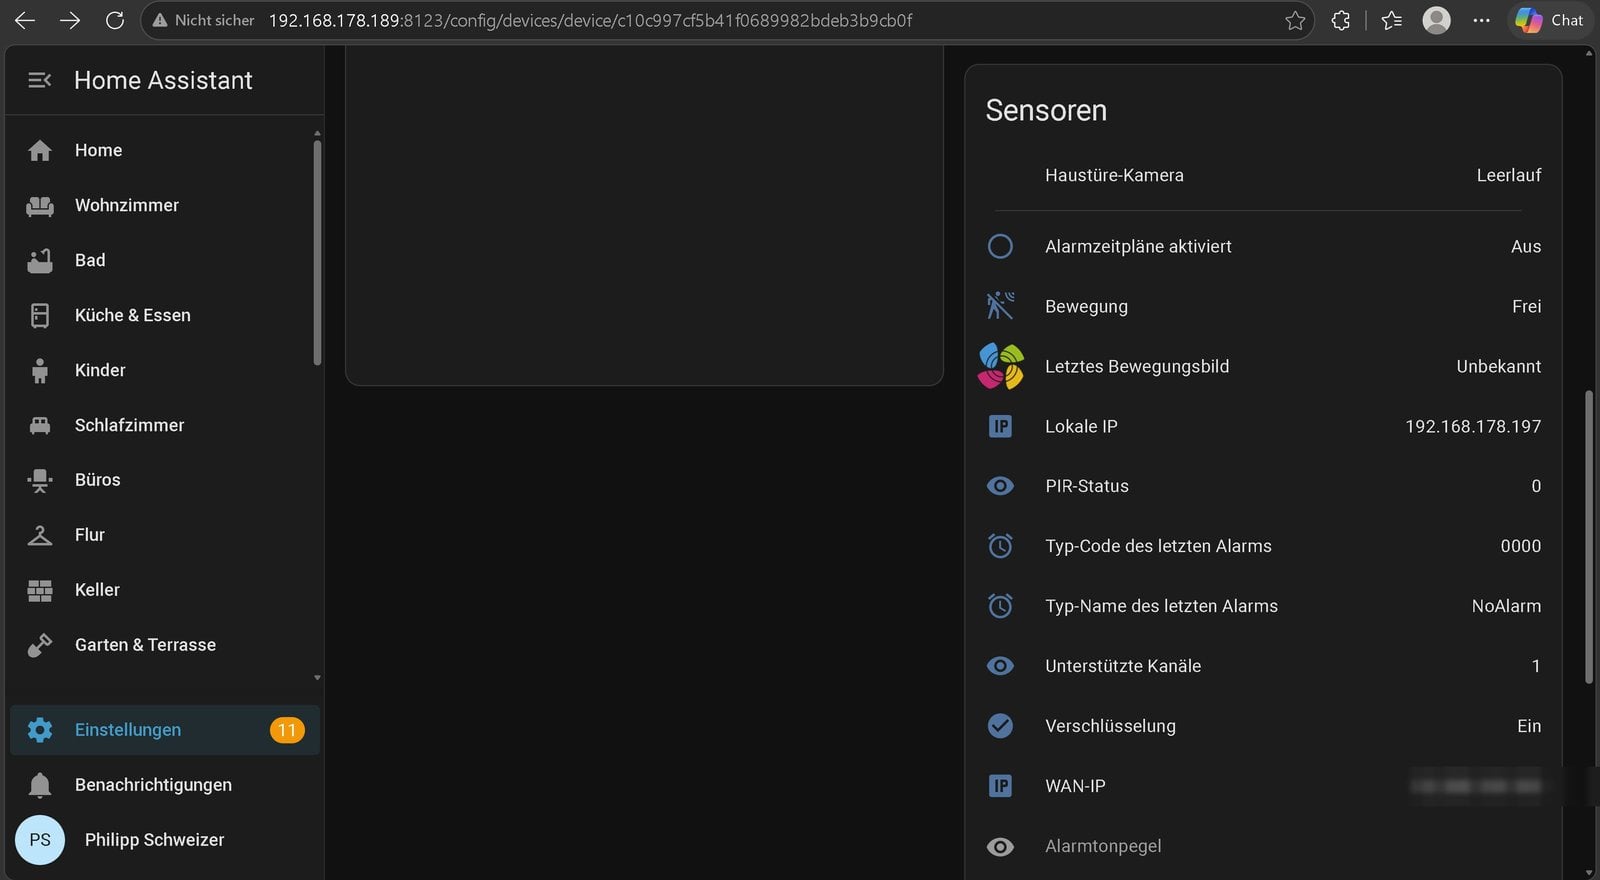1600x880 pixels.
Task: Click the Einstellungen gear icon
Action: (x=40, y=730)
